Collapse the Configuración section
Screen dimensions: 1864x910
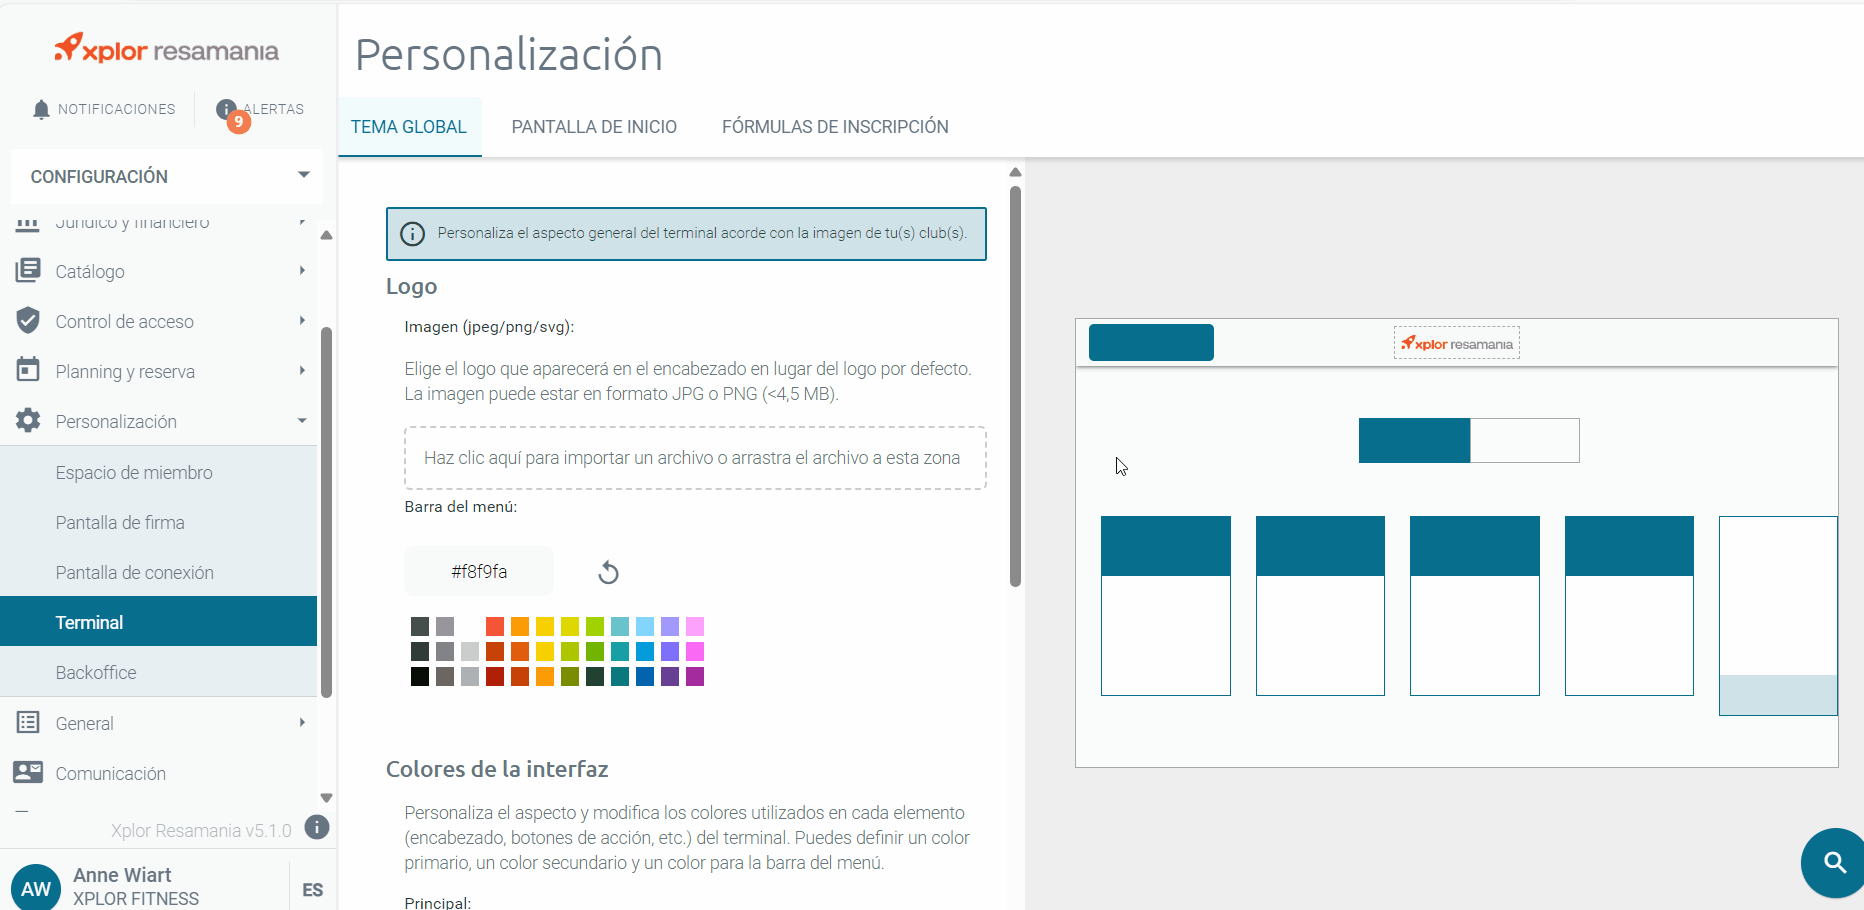303,176
